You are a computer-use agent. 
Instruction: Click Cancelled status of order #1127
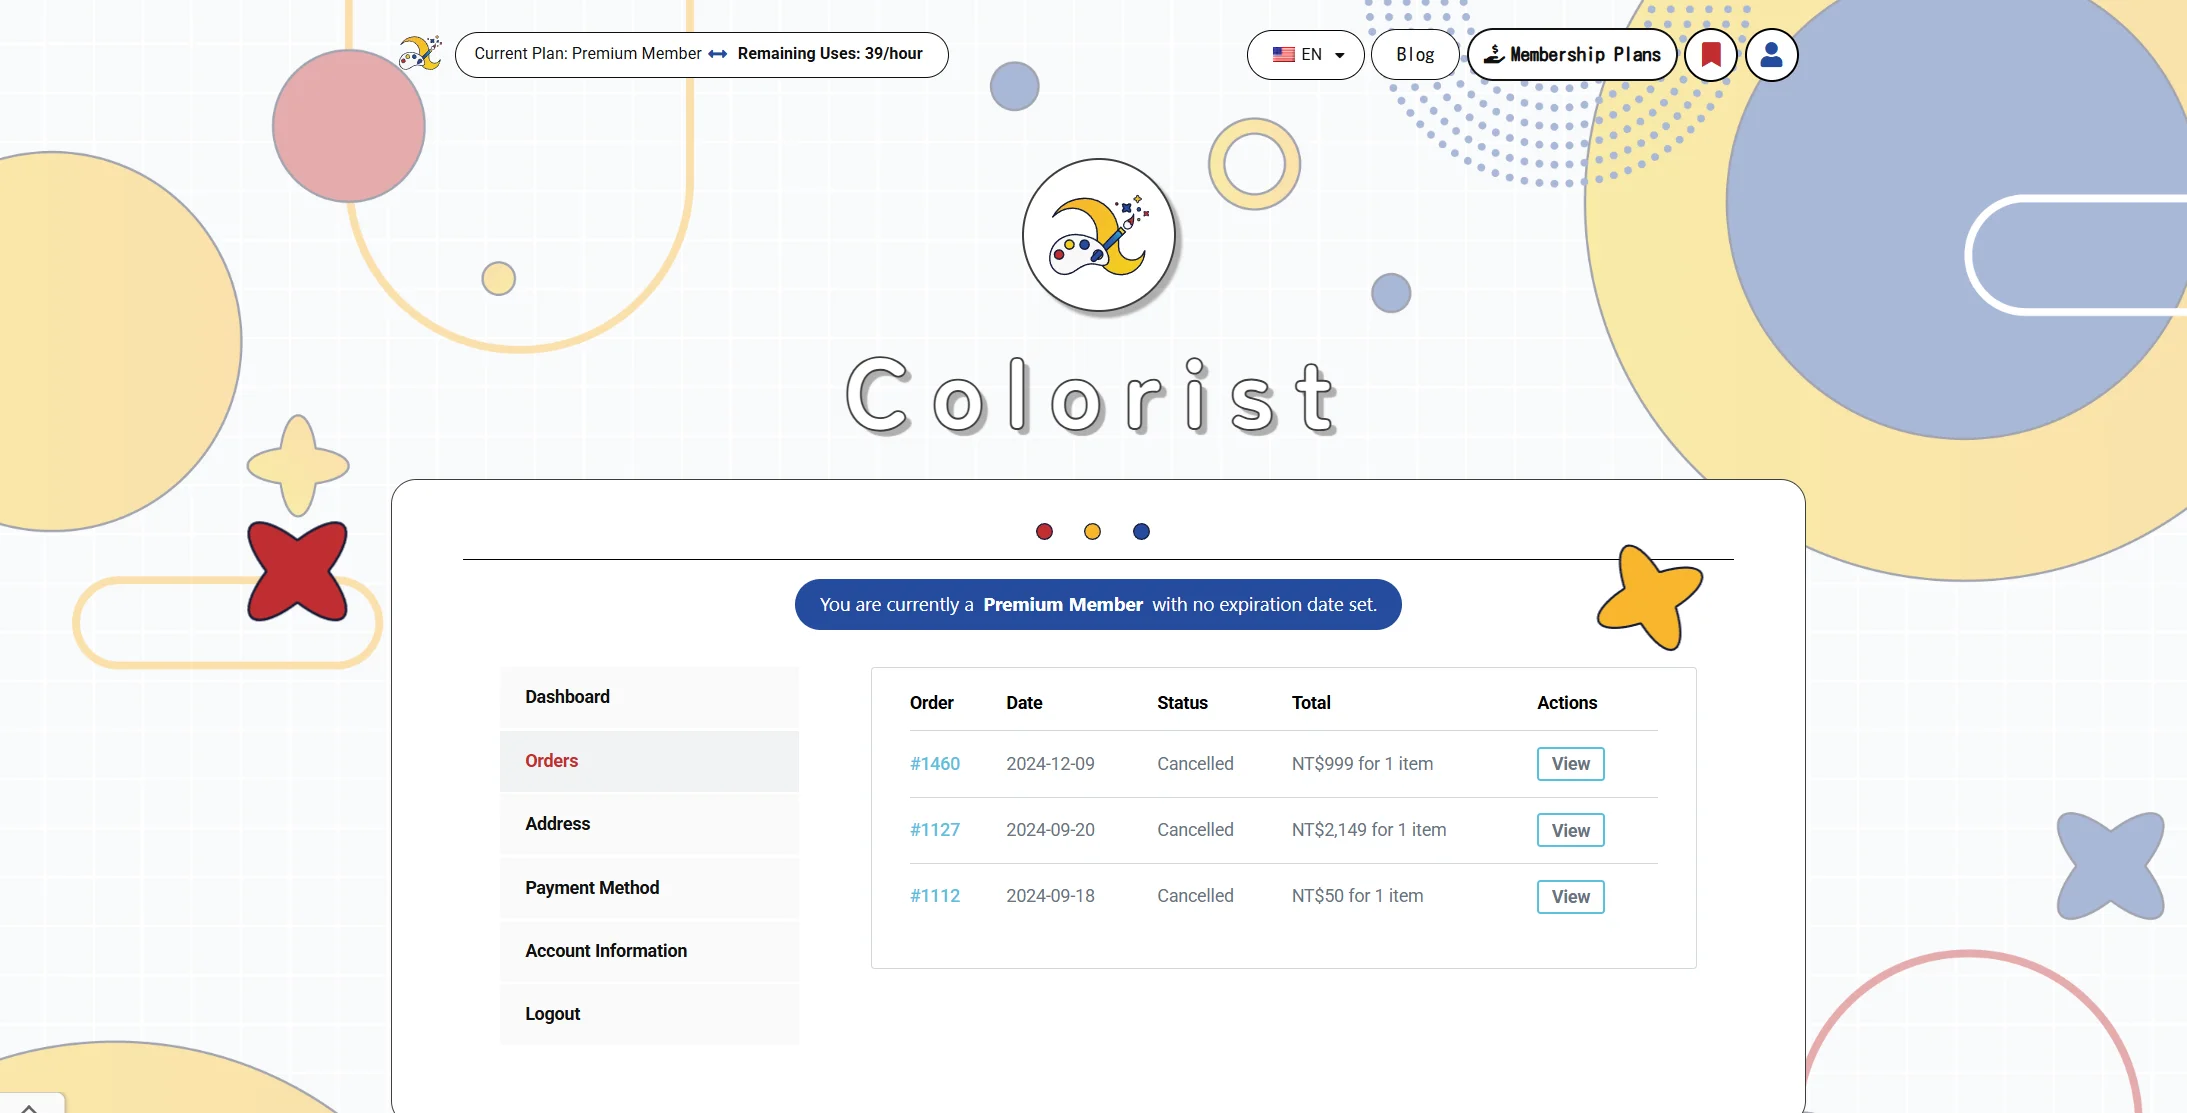click(x=1195, y=830)
